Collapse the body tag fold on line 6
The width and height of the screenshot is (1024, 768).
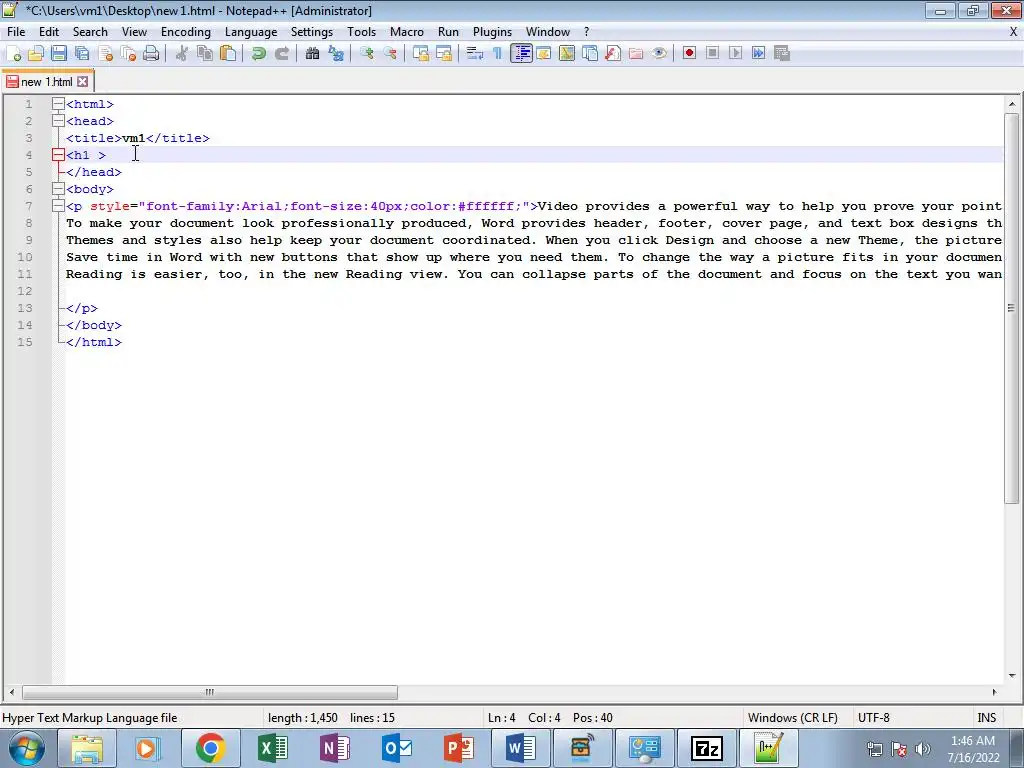[x=58, y=189]
